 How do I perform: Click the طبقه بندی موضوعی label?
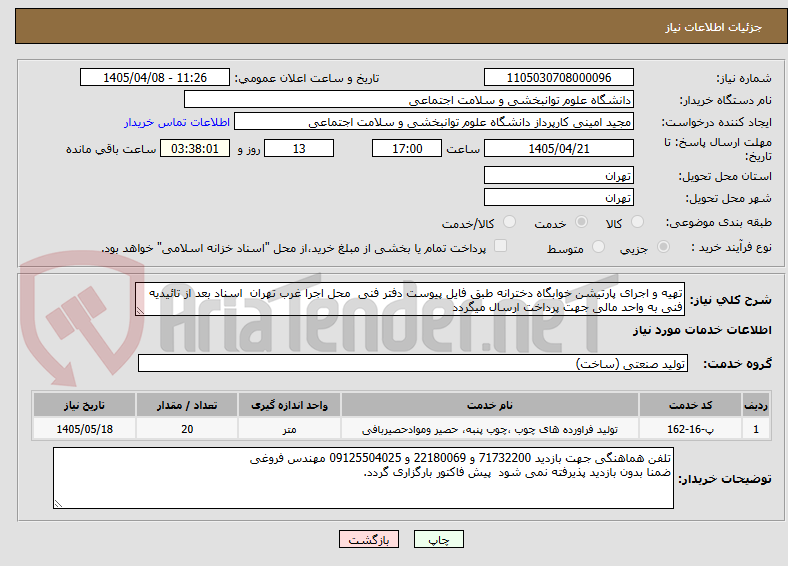click(719, 222)
